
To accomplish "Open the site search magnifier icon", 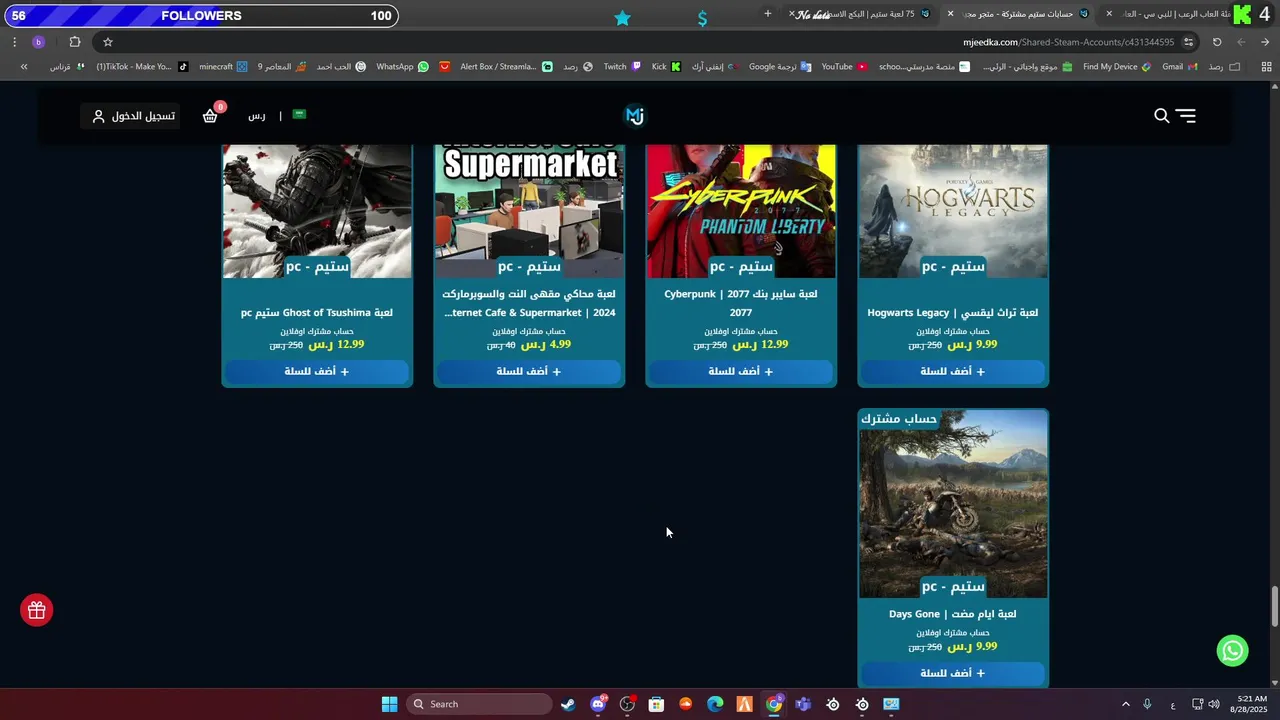I will pos(1161,116).
